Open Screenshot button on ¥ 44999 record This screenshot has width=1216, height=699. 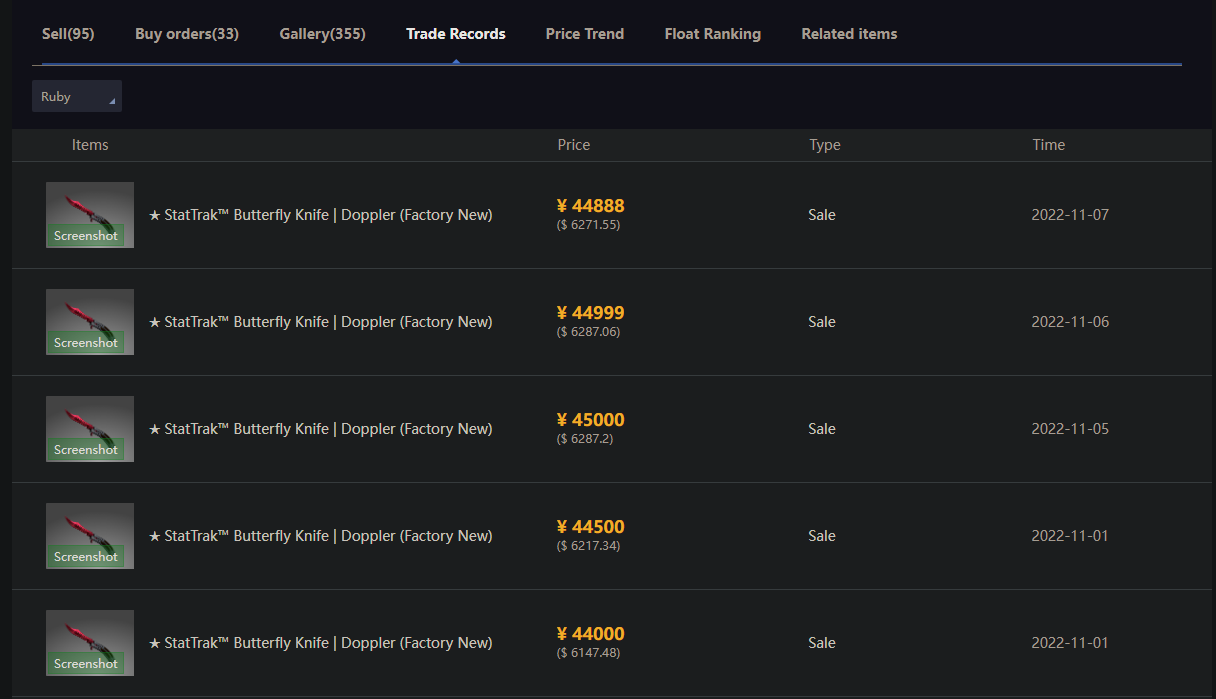pyautogui.click(x=86, y=343)
